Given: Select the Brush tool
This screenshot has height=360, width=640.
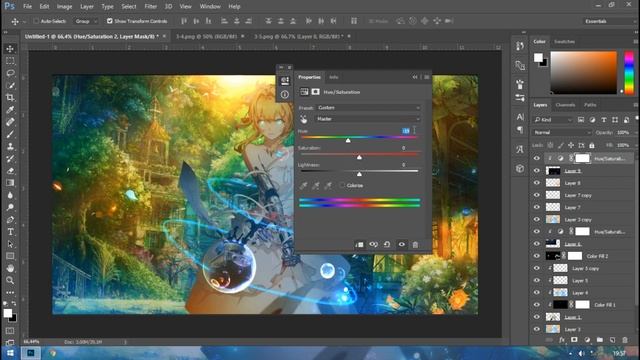Looking at the screenshot, I should [10, 134].
